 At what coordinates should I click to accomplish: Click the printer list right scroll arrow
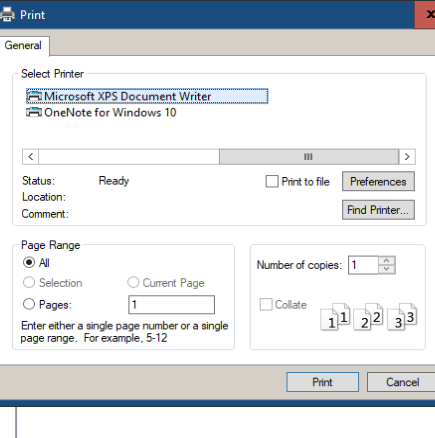[407, 157]
